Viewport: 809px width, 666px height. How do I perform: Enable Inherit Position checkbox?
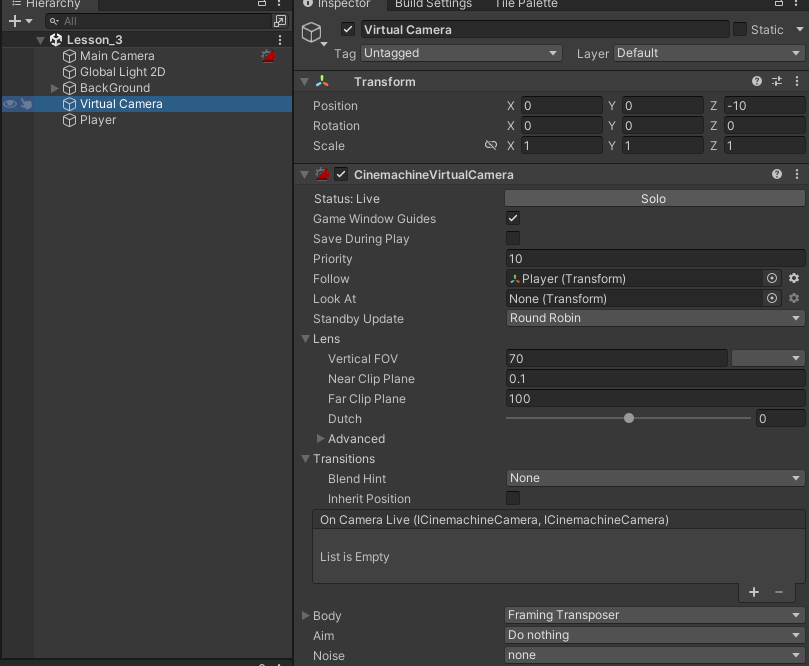pos(512,498)
